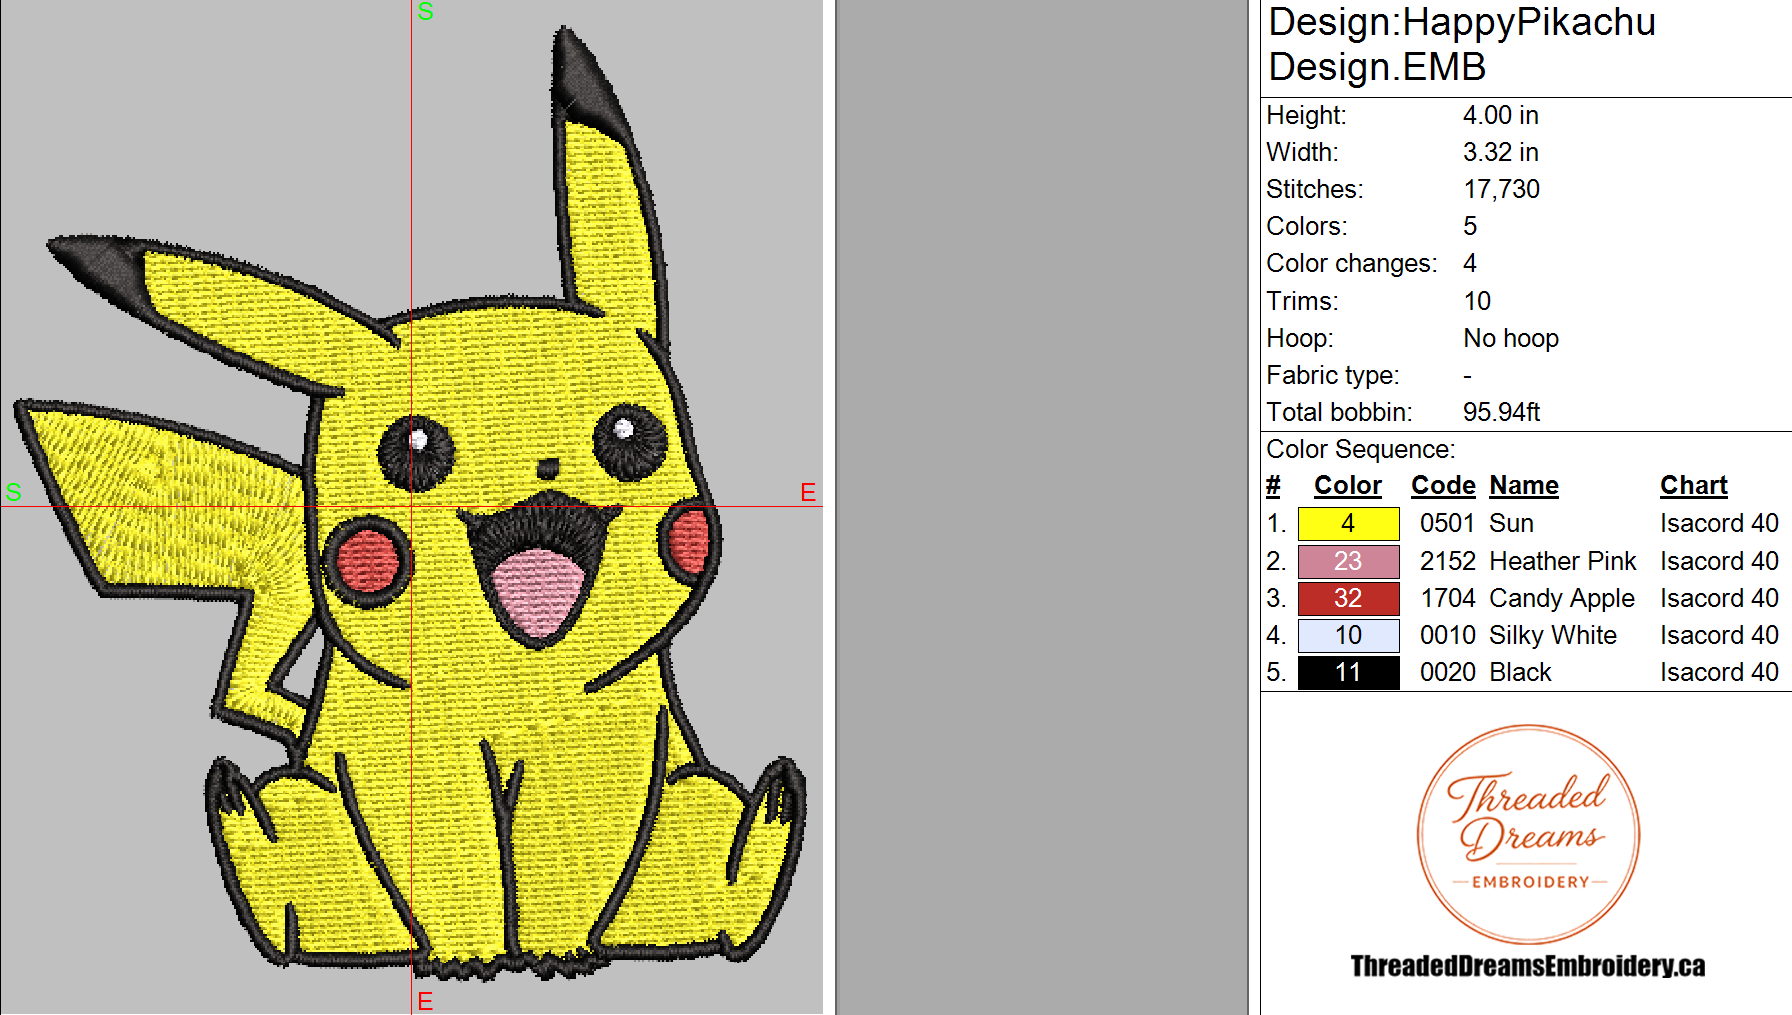The height and width of the screenshot is (1015, 1792).
Task: Click the thread name 'Silky White'
Action: (x=1552, y=635)
